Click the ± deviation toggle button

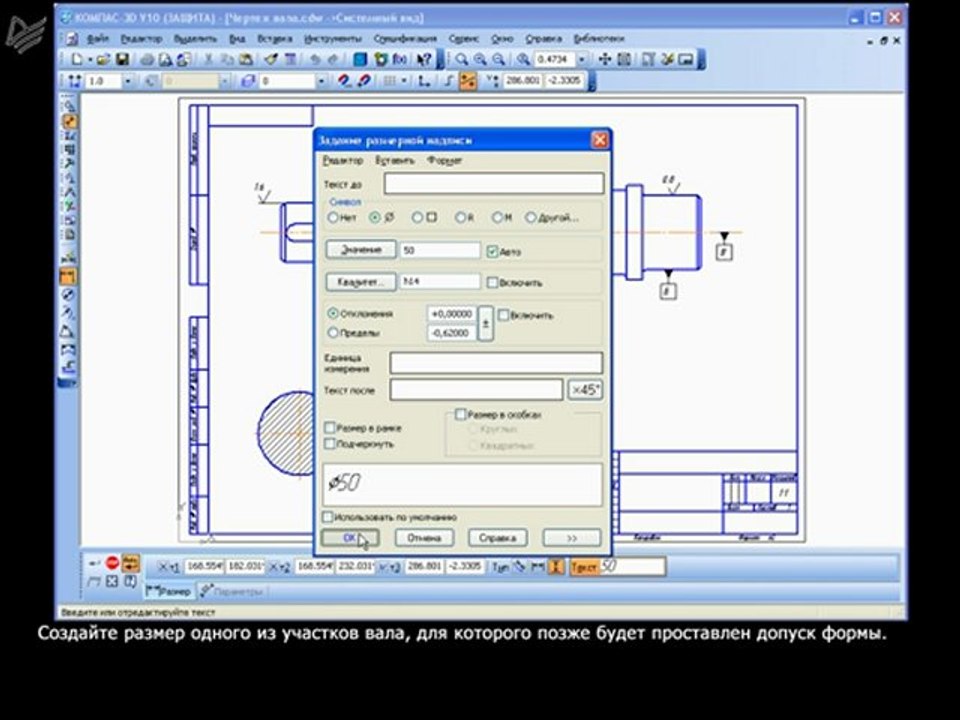(486, 323)
